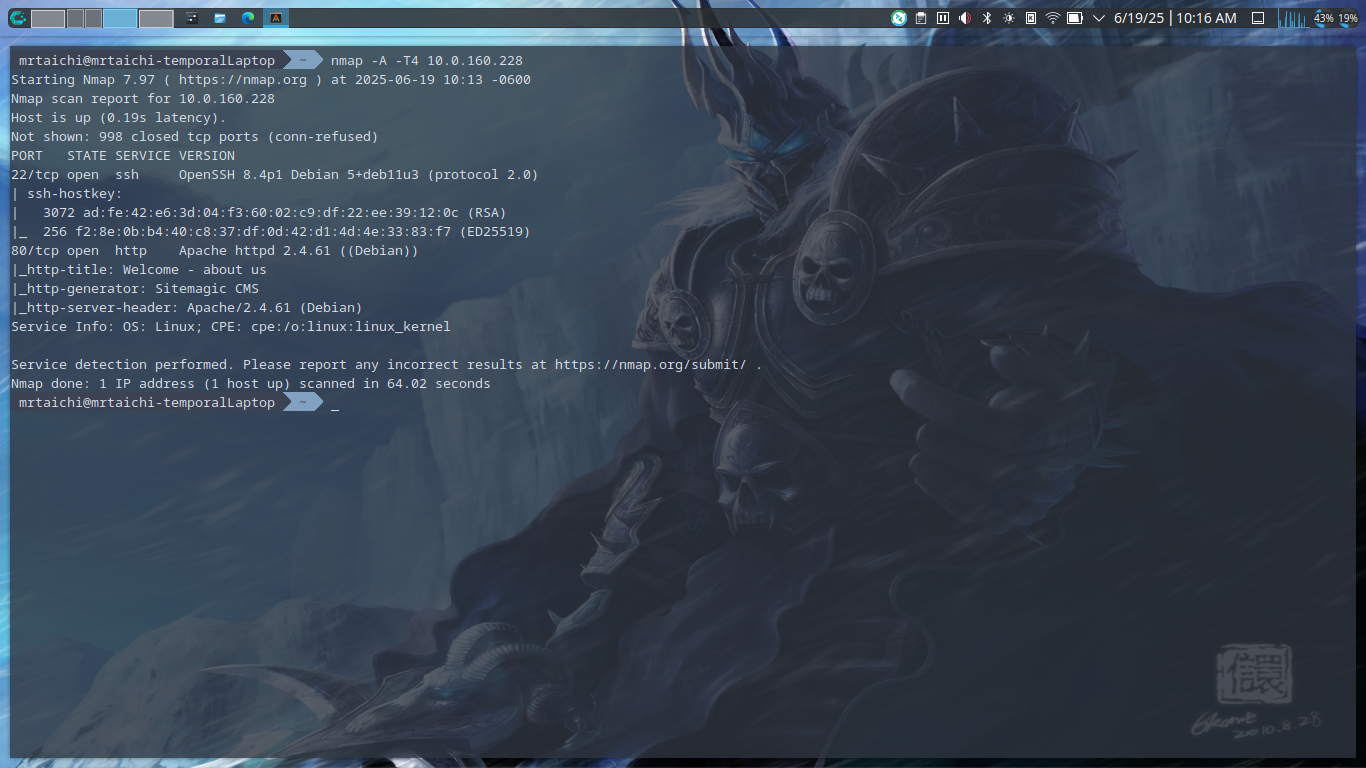Image resolution: width=1366 pixels, height=768 pixels.
Task: Open the Dolphin file manager
Action: (x=220, y=18)
